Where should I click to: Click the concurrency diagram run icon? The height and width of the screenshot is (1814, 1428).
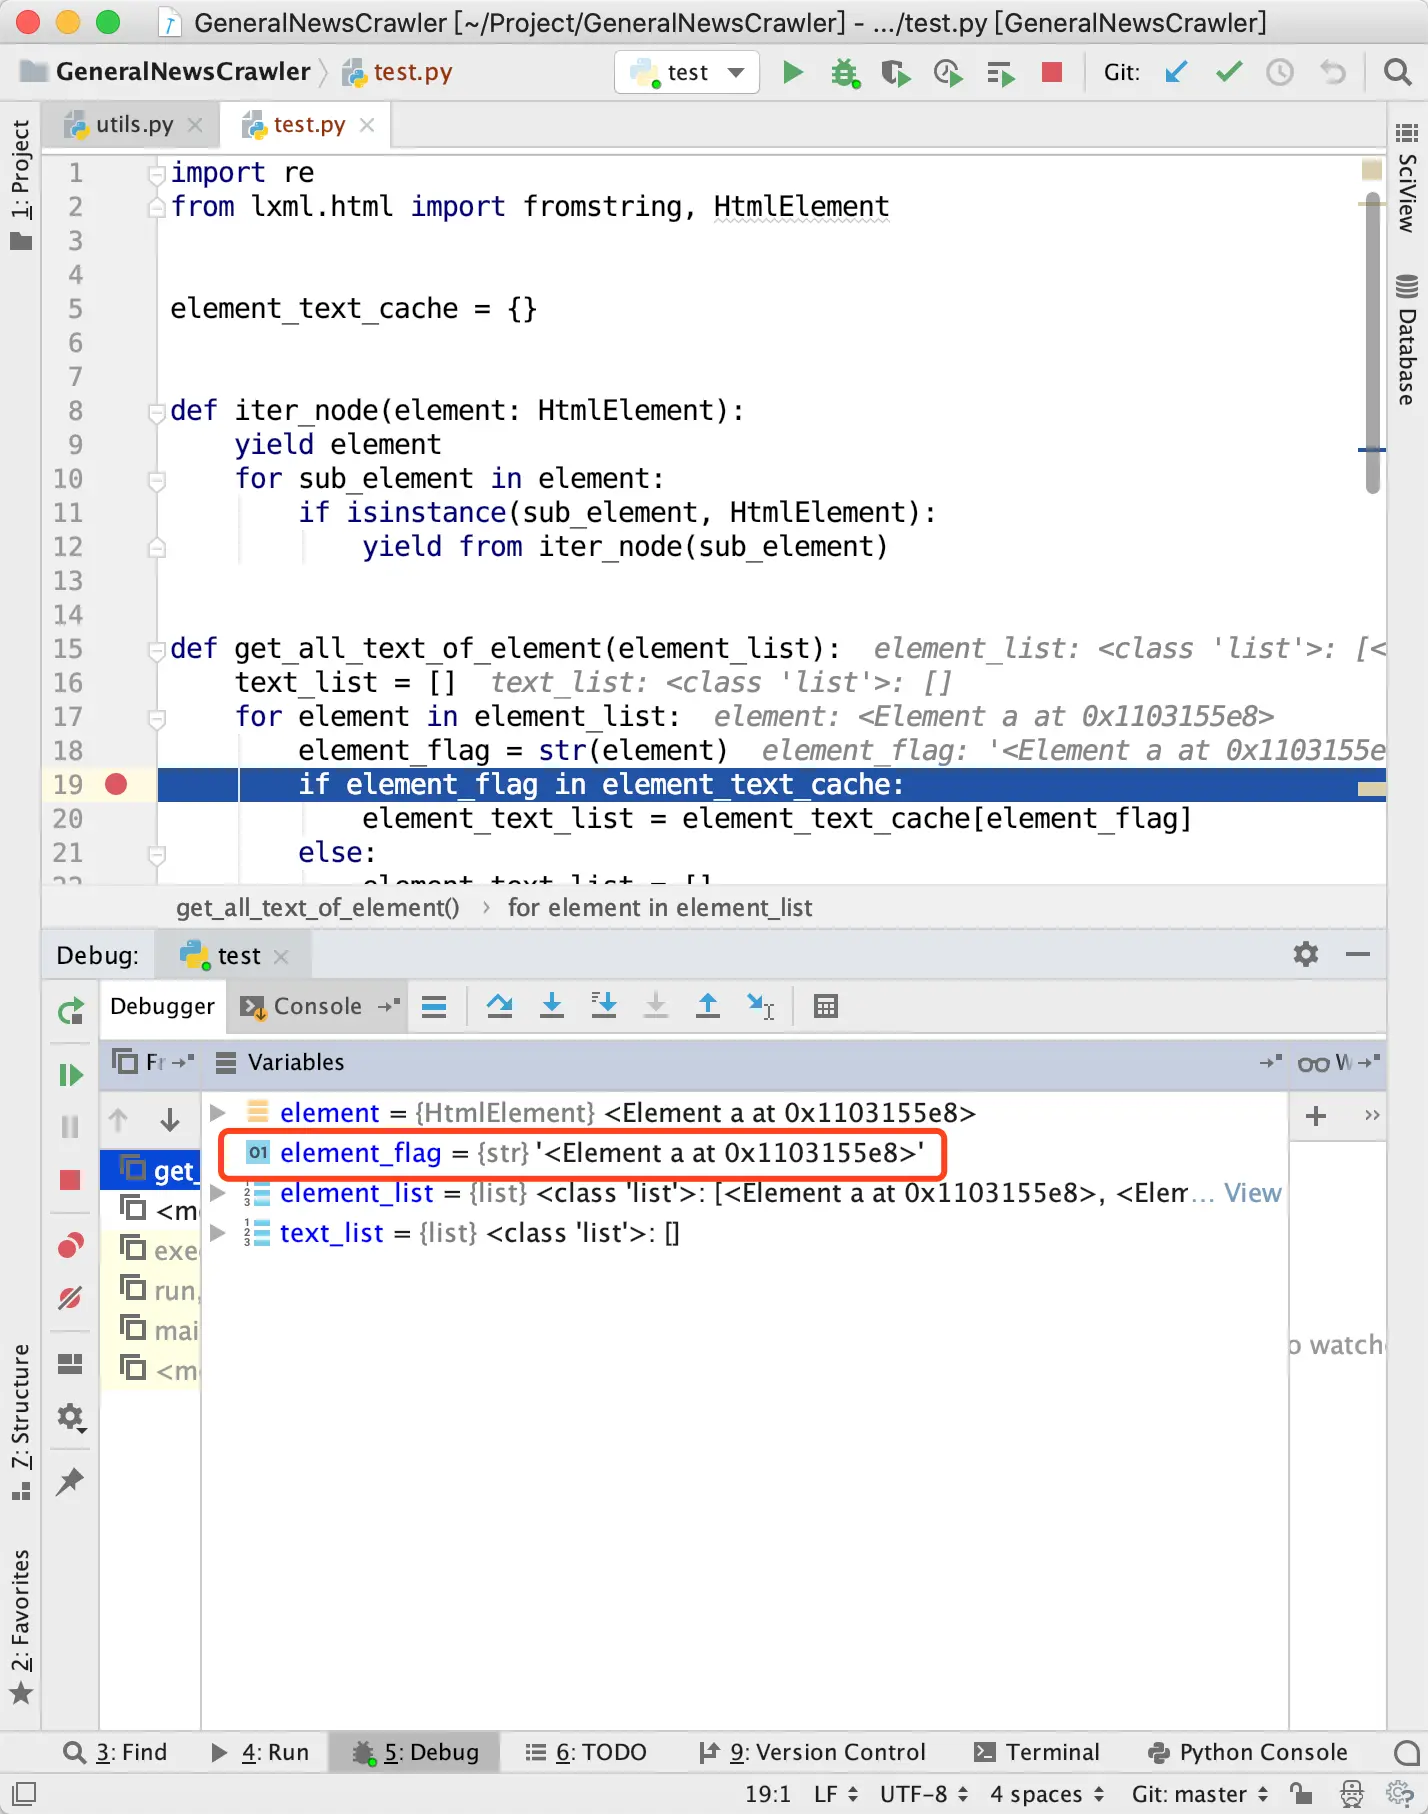(x=1000, y=73)
